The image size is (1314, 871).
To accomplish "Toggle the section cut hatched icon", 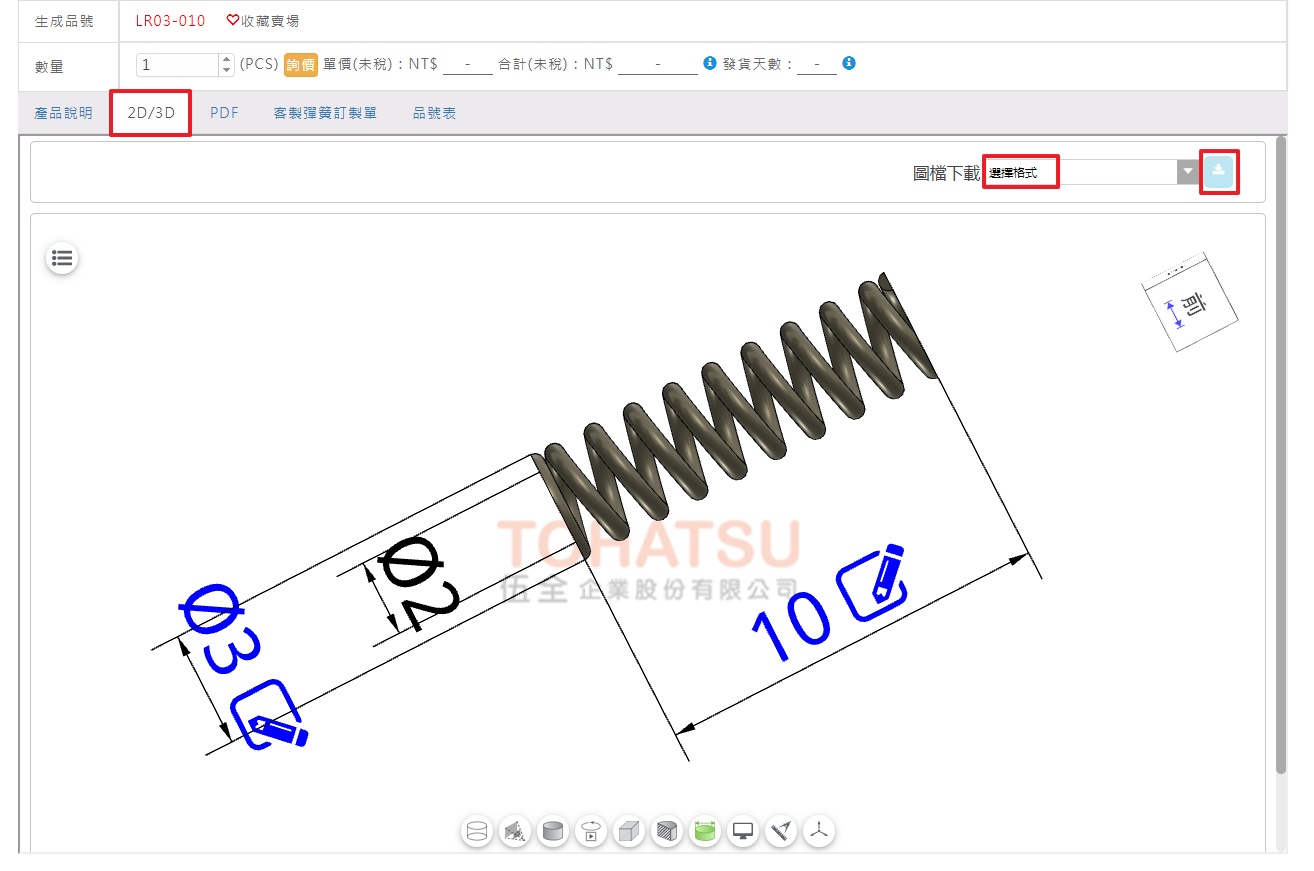I will coord(667,831).
